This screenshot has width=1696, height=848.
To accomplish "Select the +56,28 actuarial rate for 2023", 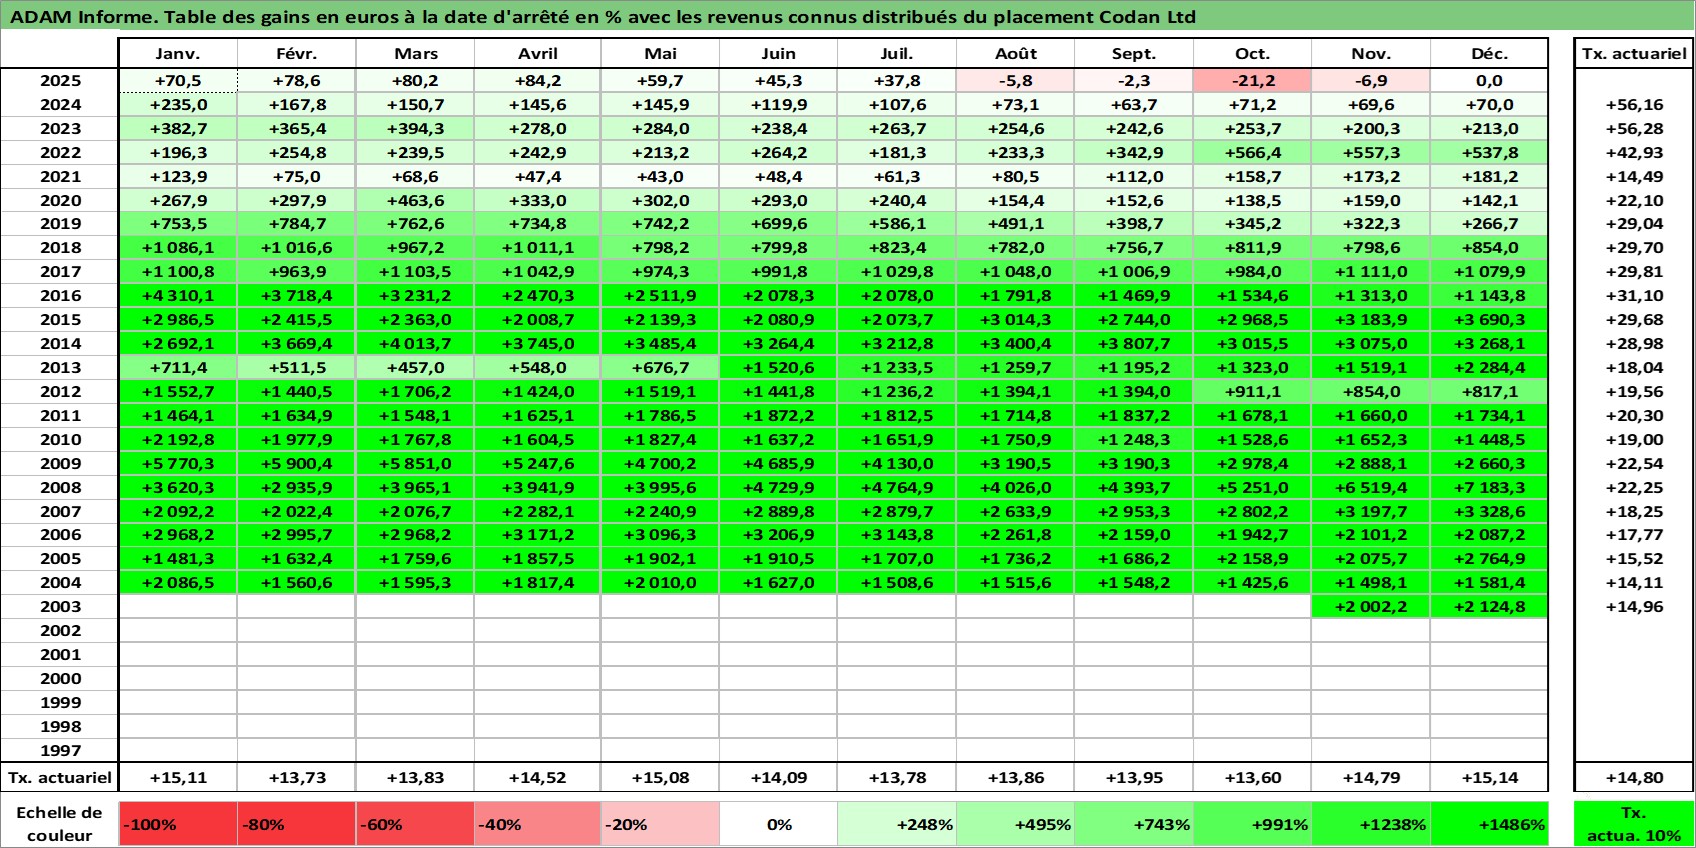I will click(1634, 129).
